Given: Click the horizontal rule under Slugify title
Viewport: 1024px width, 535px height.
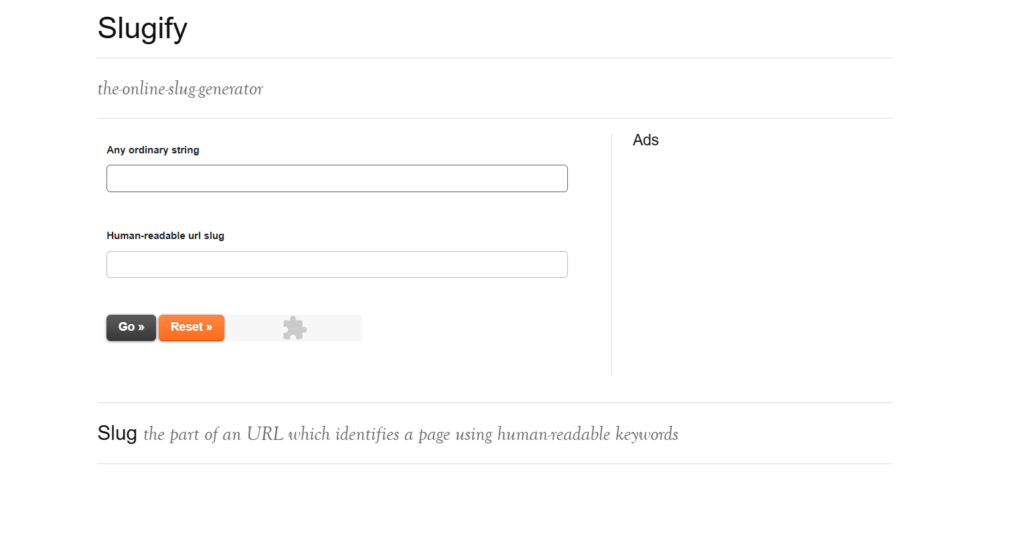Looking at the screenshot, I should click(495, 57).
